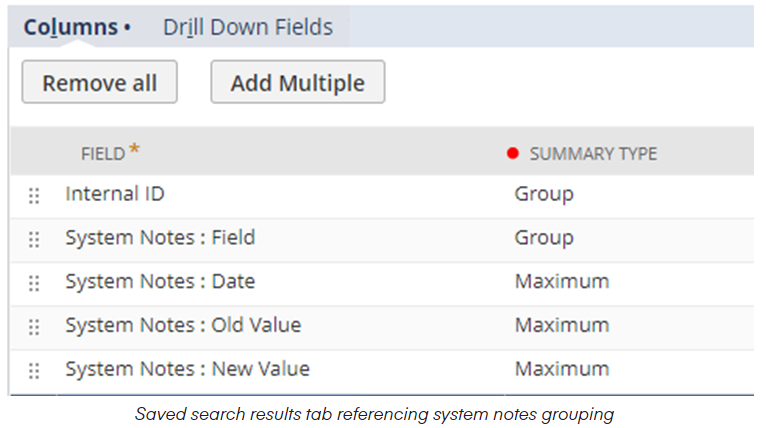
Task: Click the SUMMARY TYPE column header
Action: click(x=592, y=154)
